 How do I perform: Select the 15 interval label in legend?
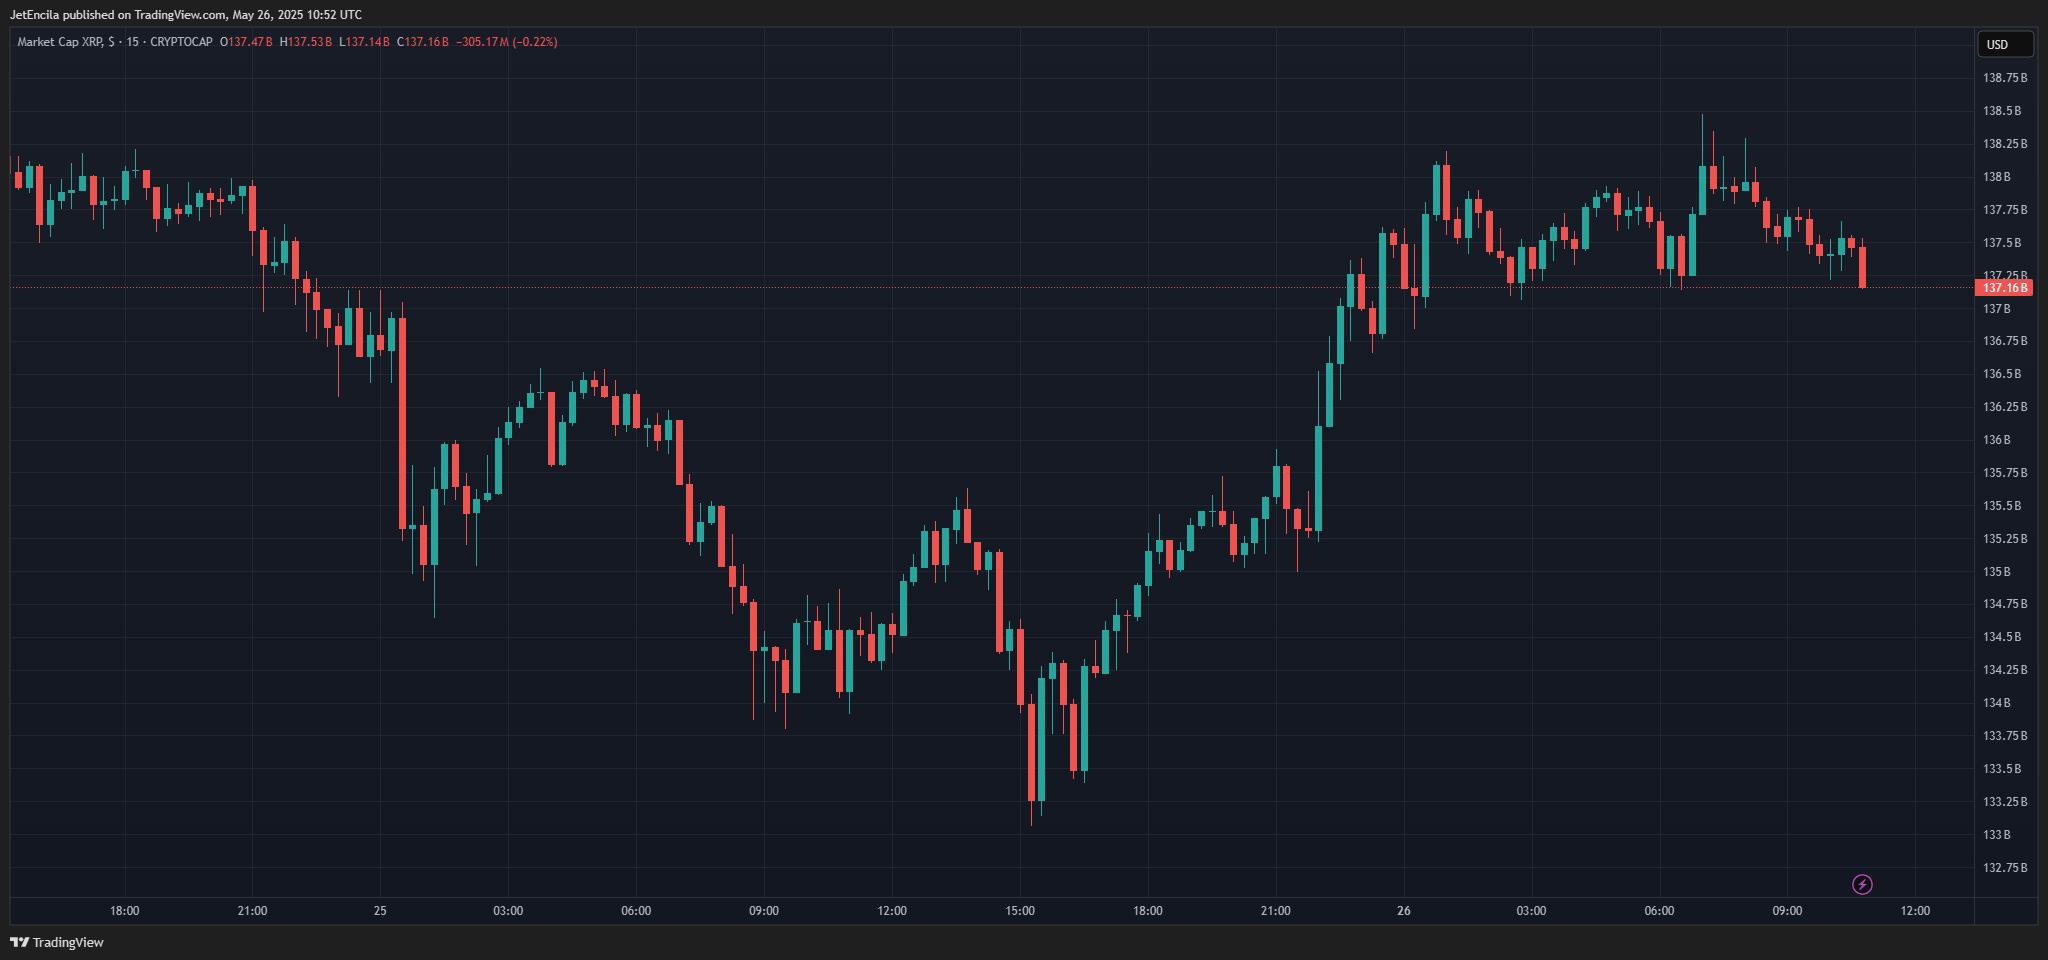132,42
